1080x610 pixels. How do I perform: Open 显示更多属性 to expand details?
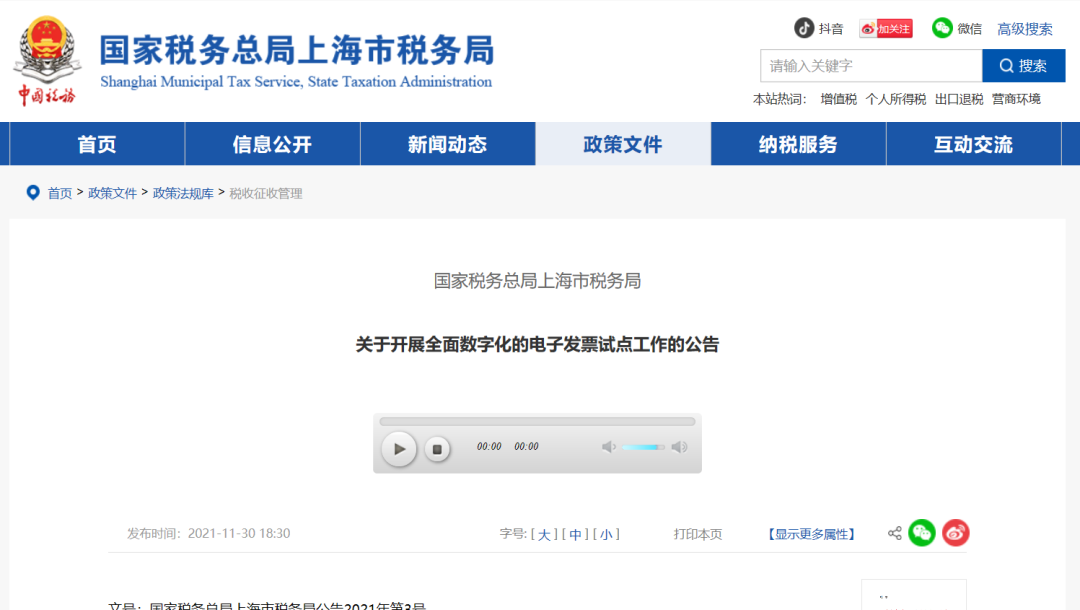tap(812, 534)
